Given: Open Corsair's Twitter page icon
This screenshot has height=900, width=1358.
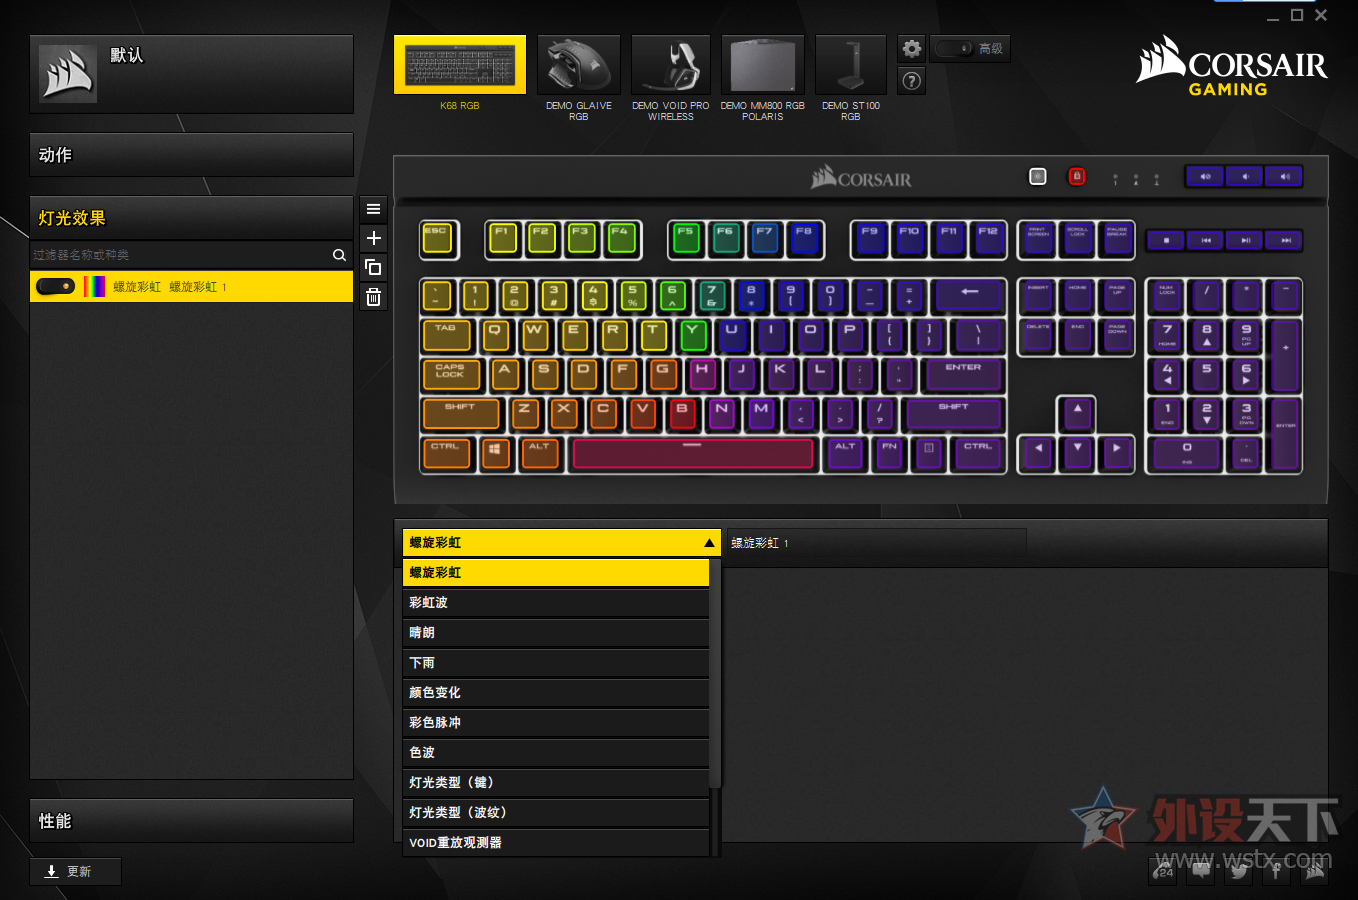Looking at the screenshot, I should (x=1239, y=871).
